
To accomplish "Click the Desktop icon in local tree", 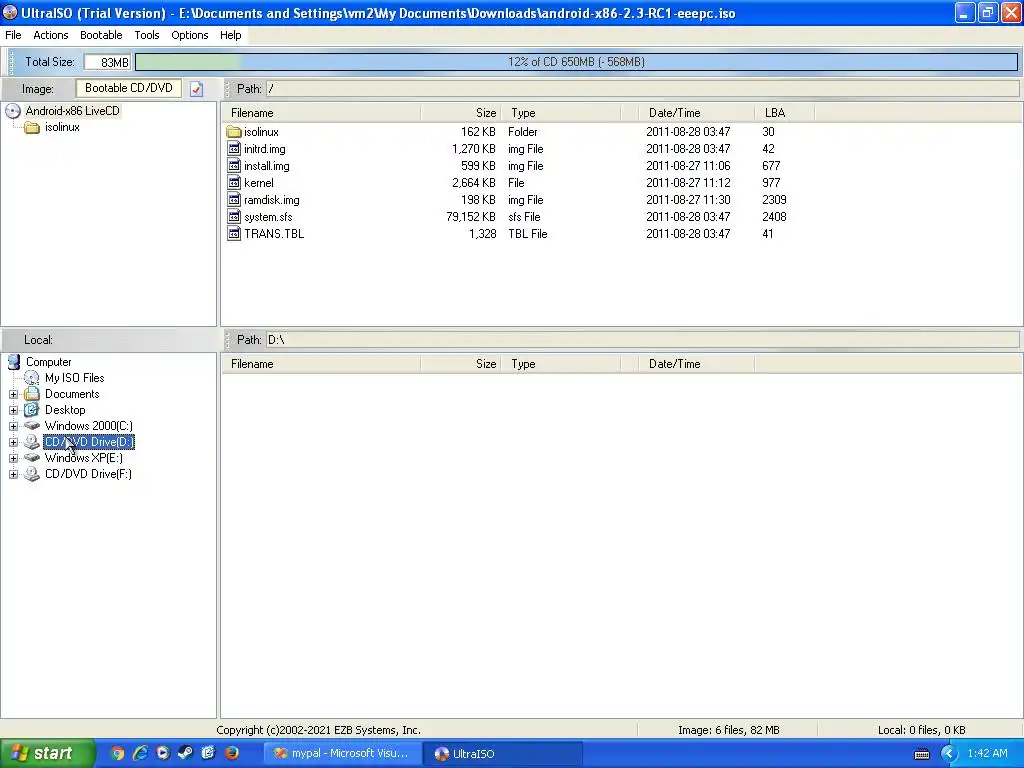I will pos(31,410).
